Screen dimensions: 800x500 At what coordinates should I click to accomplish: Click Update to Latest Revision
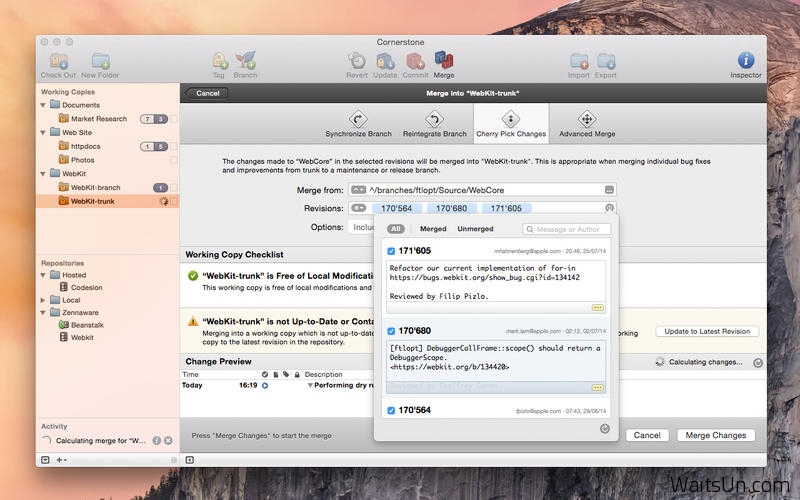click(707, 331)
